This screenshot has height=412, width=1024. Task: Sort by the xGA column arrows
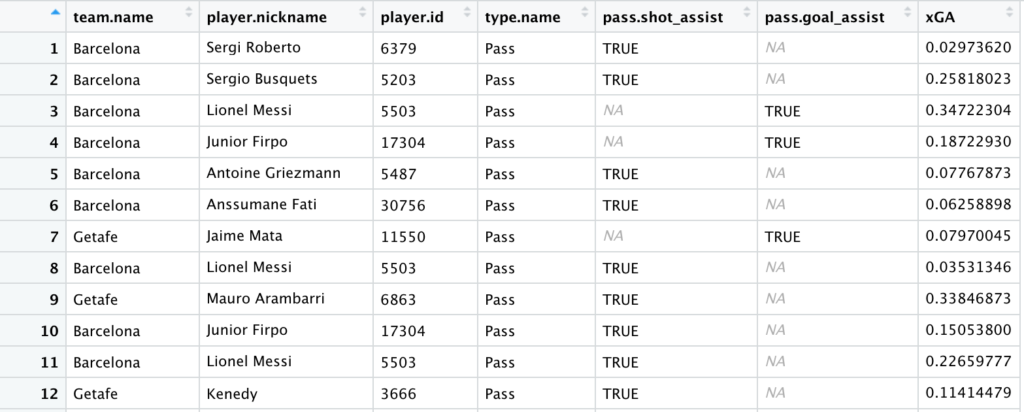[1012, 12]
